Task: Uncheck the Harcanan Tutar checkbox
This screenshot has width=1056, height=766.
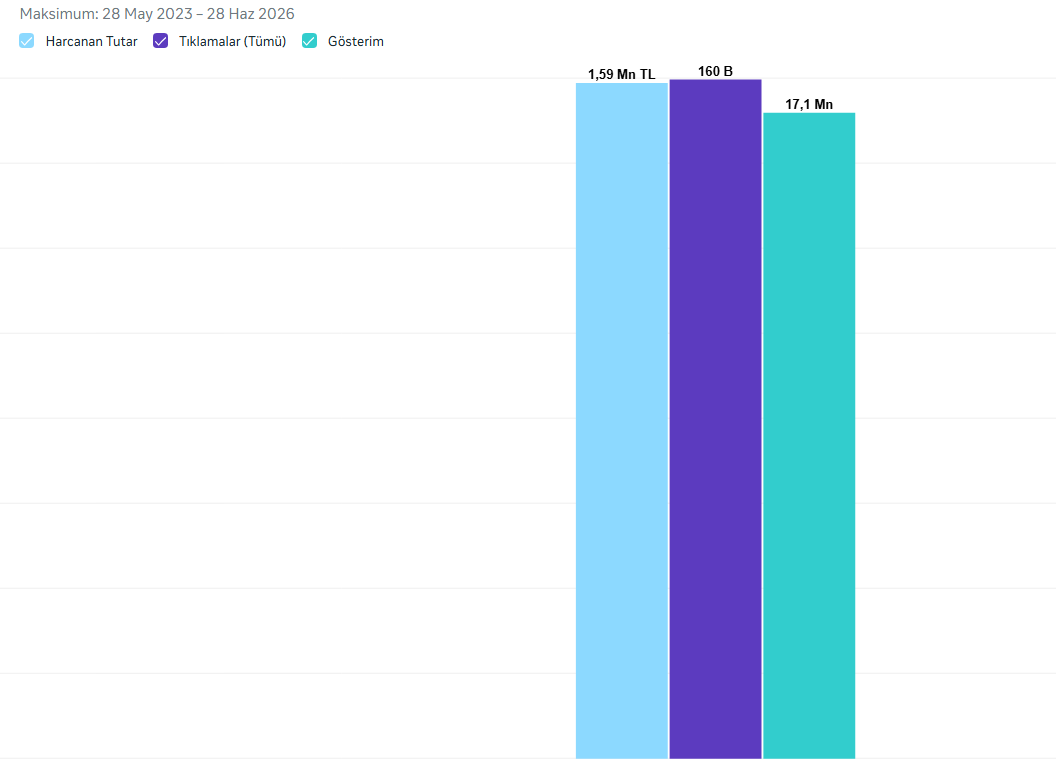Action: point(27,41)
